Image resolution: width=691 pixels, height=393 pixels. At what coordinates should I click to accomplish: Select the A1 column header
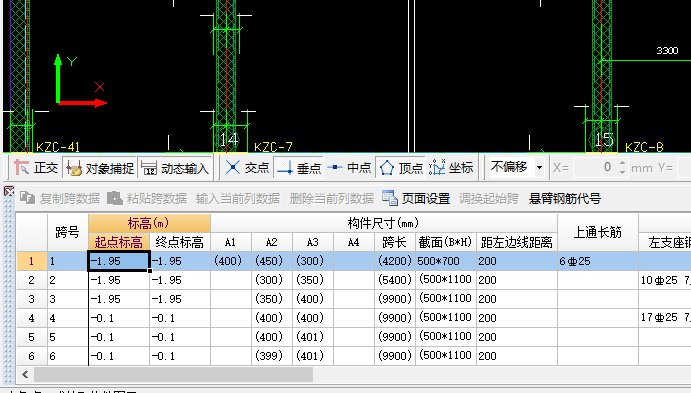(230, 242)
